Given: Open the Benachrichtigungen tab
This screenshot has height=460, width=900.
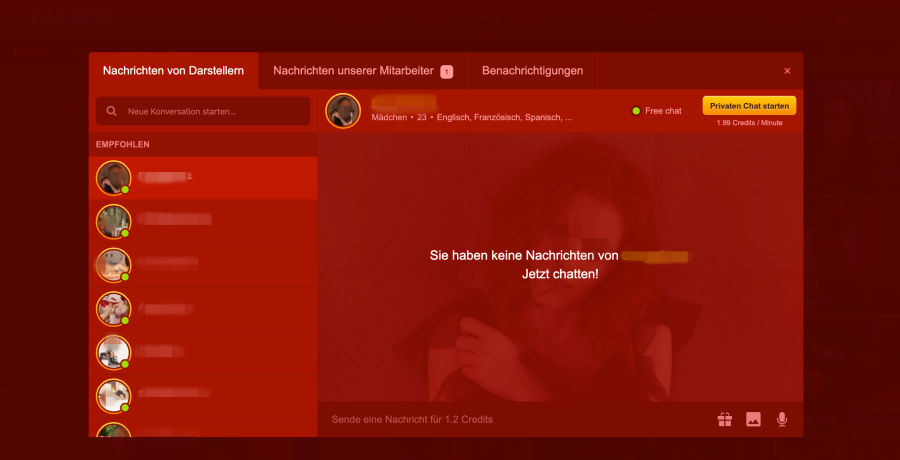Looking at the screenshot, I should 533,71.
